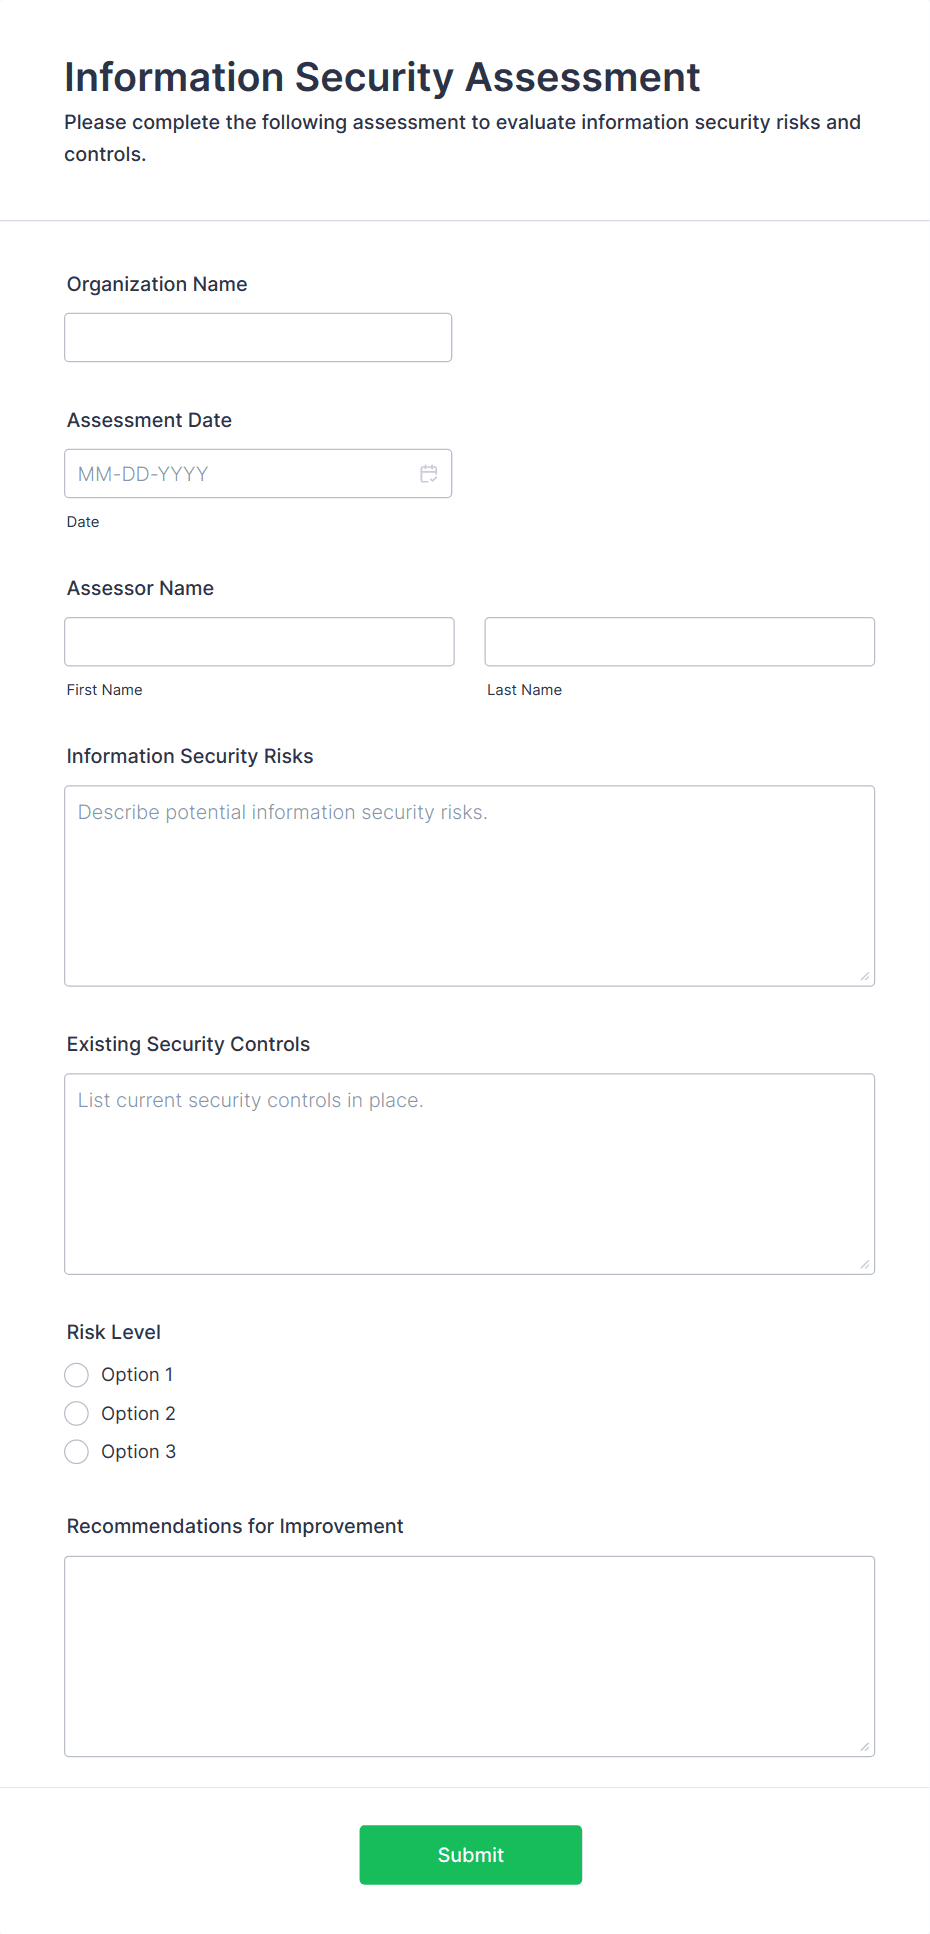
Task: Click the MM-DD-YYYY date field
Action: click(x=240, y=474)
